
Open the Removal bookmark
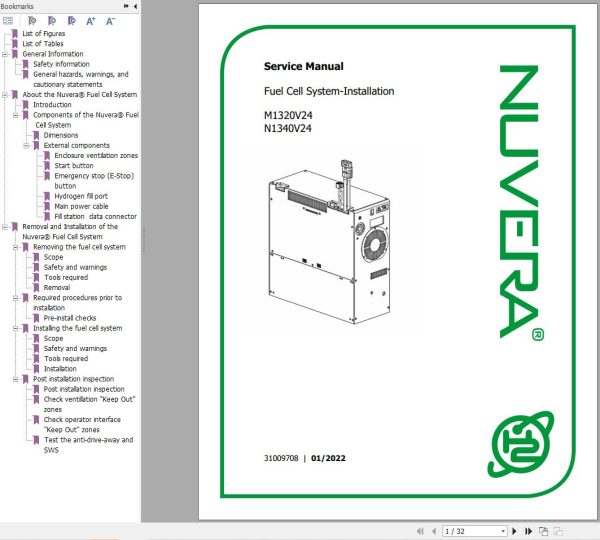[57, 287]
